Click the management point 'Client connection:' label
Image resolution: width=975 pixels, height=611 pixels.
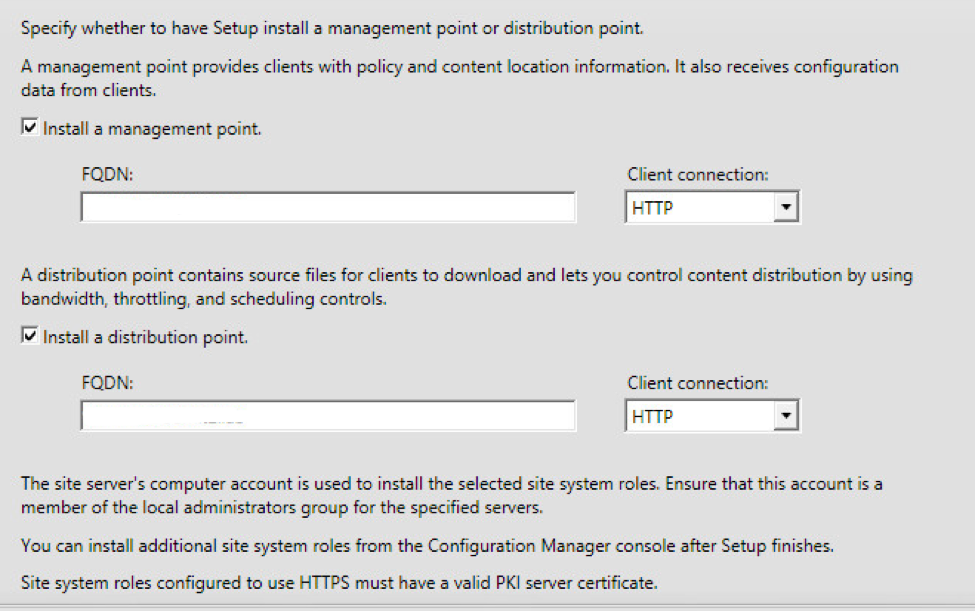click(697, 174)
